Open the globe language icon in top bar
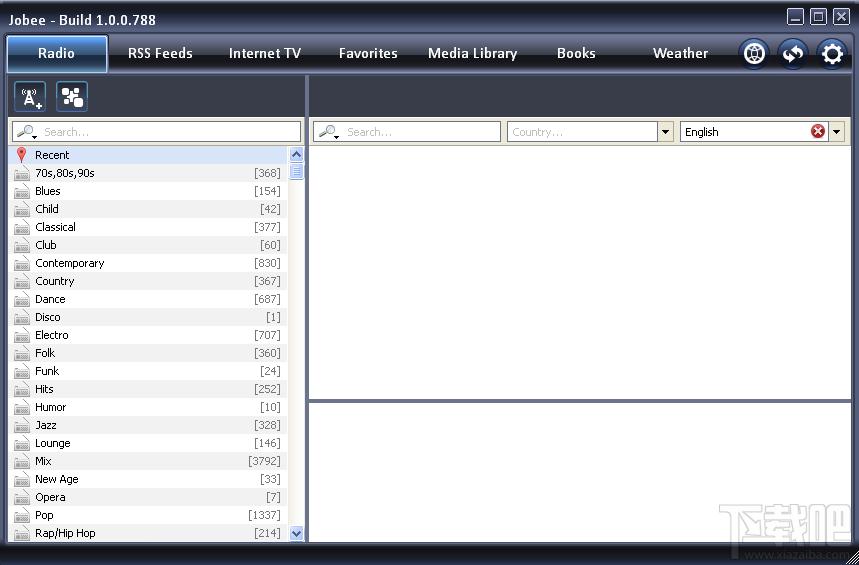 pos(754,53)
